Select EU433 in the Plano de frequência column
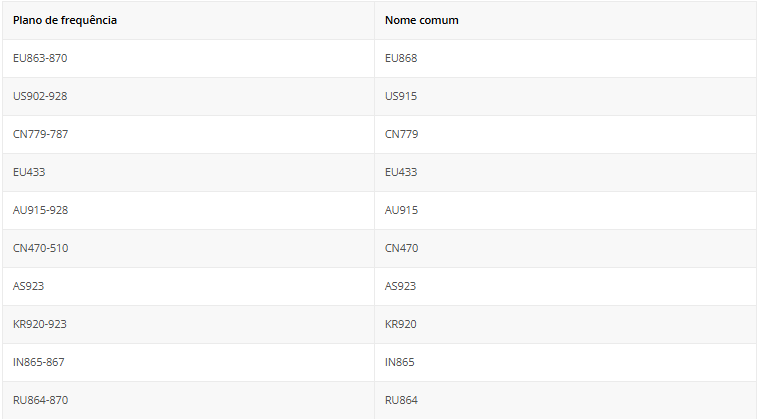758x419 pixels. (x=29, y=172)
